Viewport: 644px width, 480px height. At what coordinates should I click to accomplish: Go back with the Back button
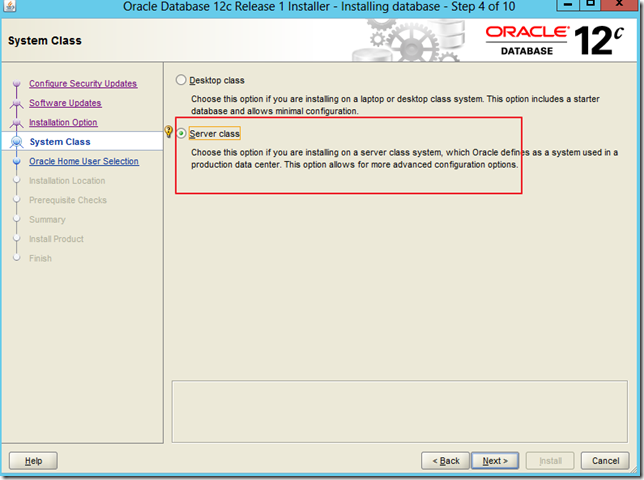(445, 461)
